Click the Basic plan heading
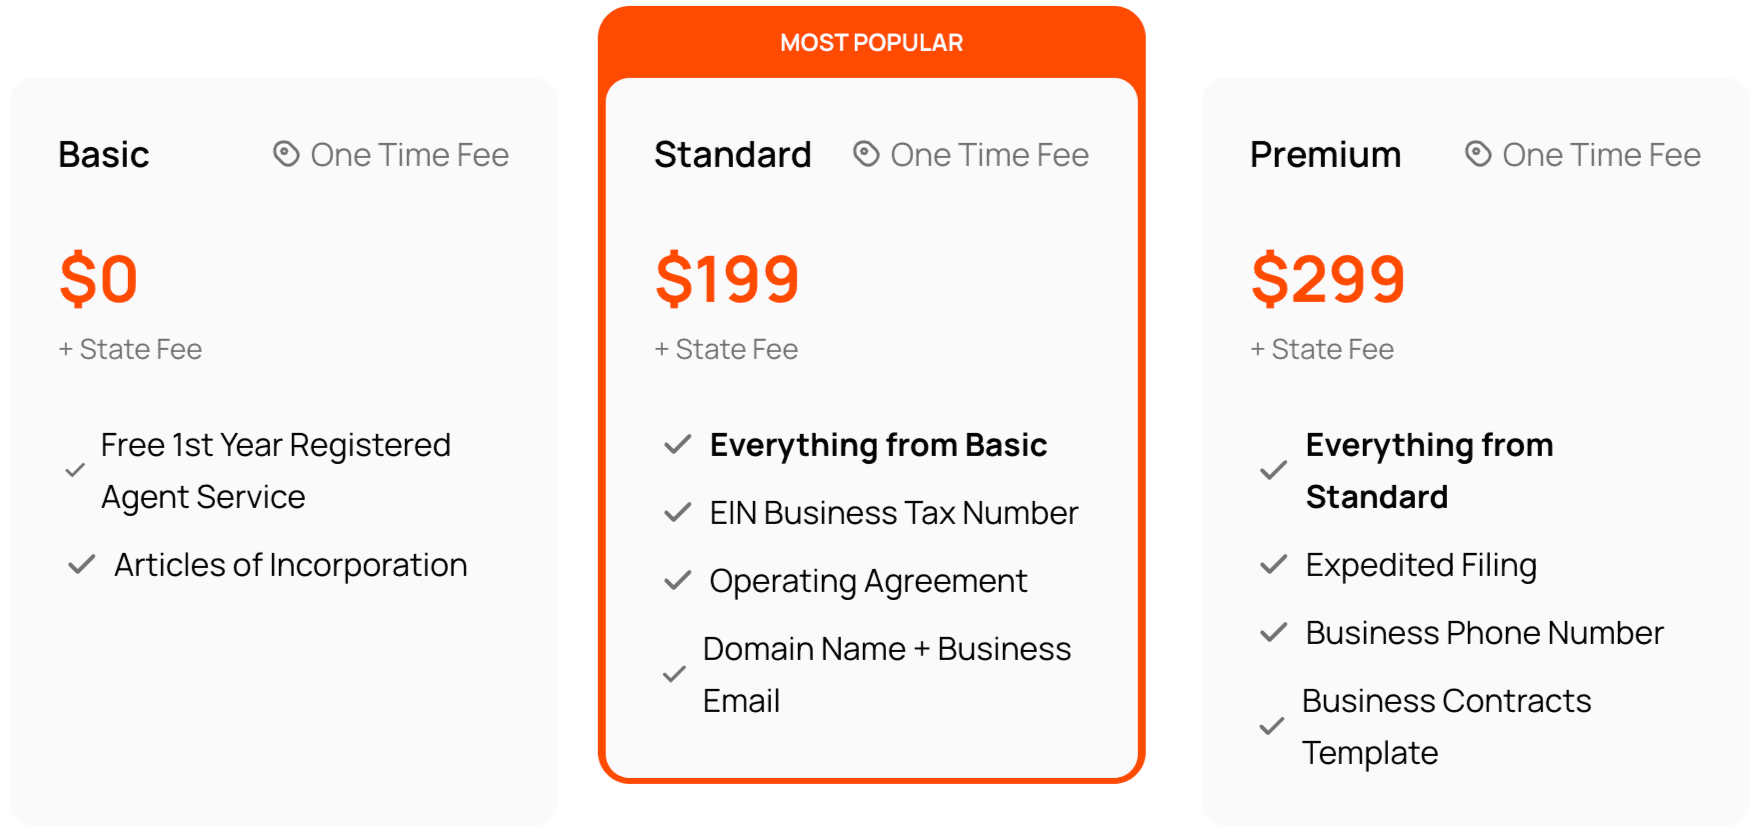Image resolution: width=1760 pixels, height=836 pixels. pos(103,154)
